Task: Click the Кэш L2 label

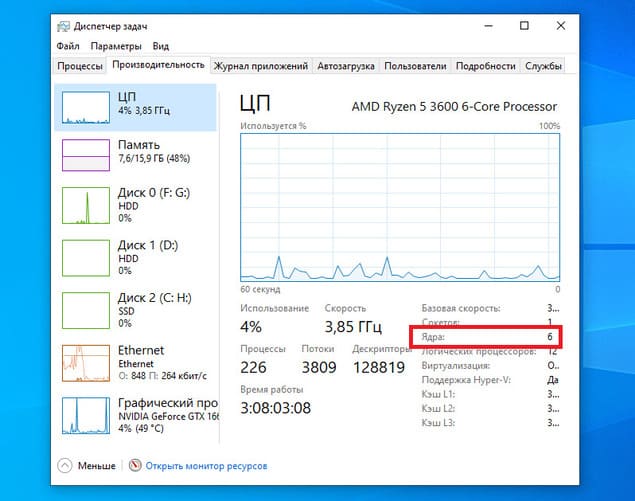Action: (x=438, y=408)
